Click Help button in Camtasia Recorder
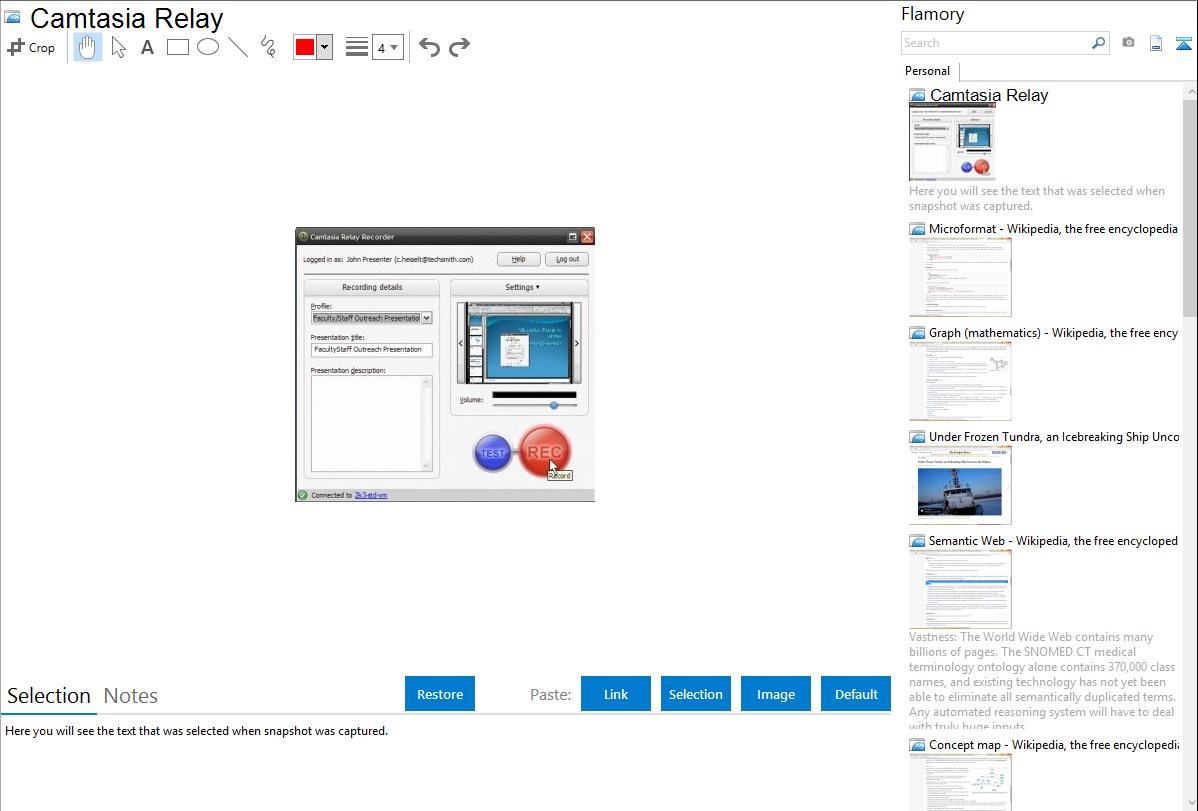 (x=519, y=259)
